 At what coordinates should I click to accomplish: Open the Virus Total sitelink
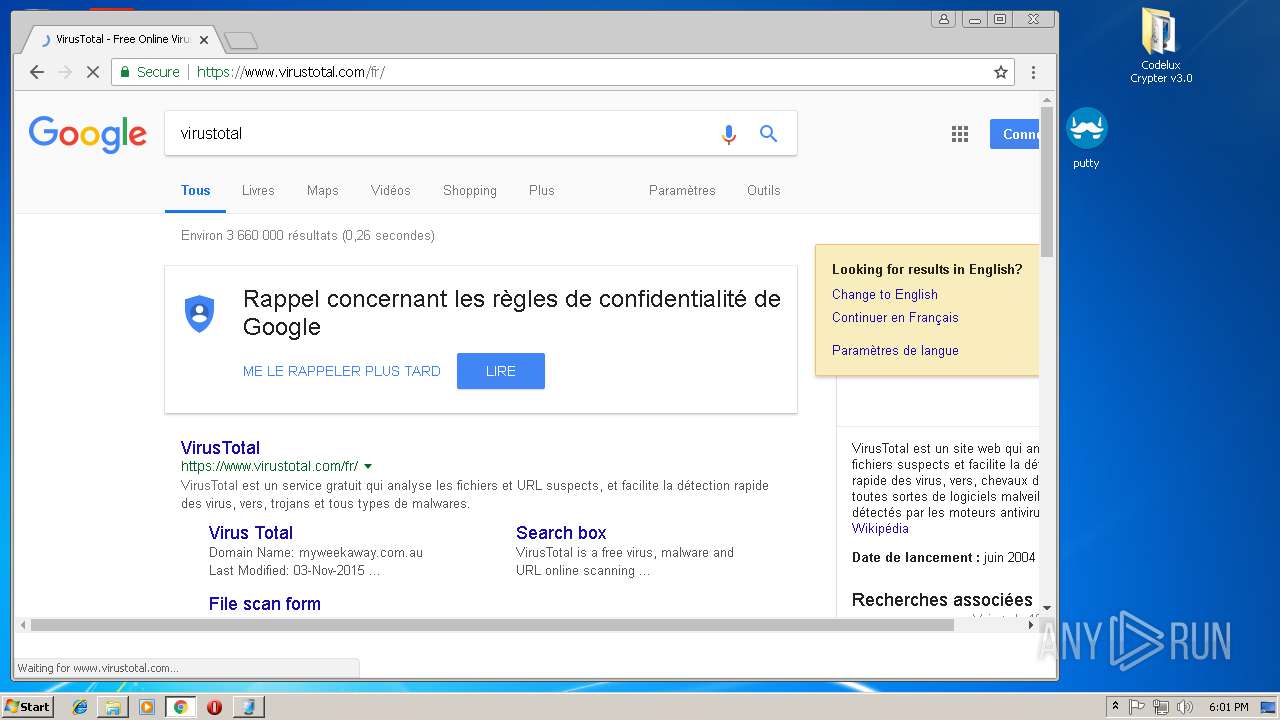click(251, 533)
